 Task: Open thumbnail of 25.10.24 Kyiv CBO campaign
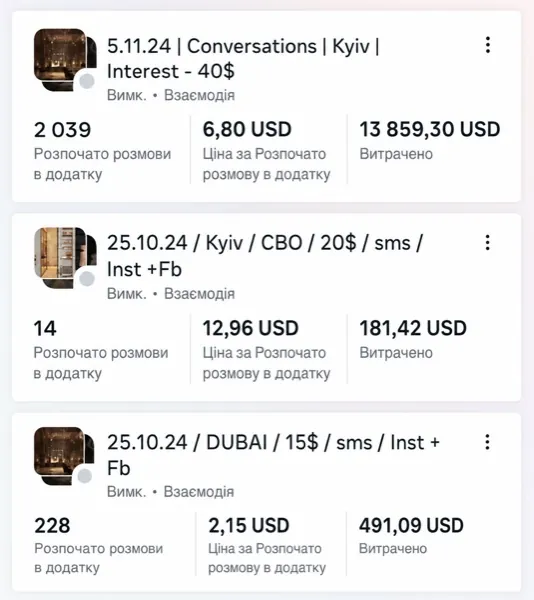(65, 258)
